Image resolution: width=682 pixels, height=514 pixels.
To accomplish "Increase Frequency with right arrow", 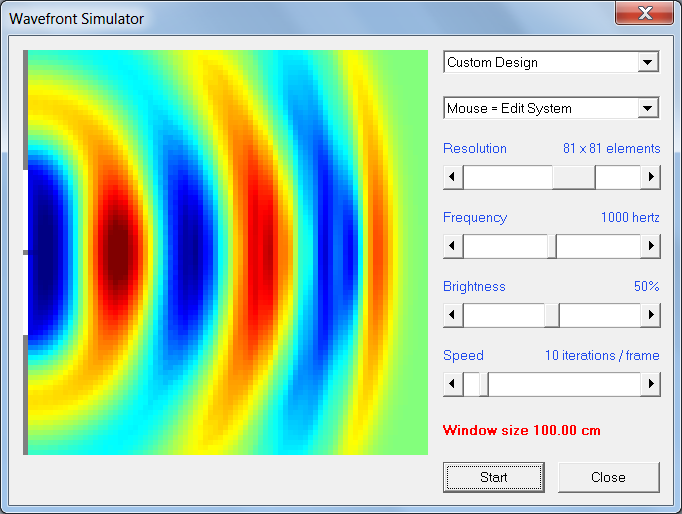I will coord(650,246).
